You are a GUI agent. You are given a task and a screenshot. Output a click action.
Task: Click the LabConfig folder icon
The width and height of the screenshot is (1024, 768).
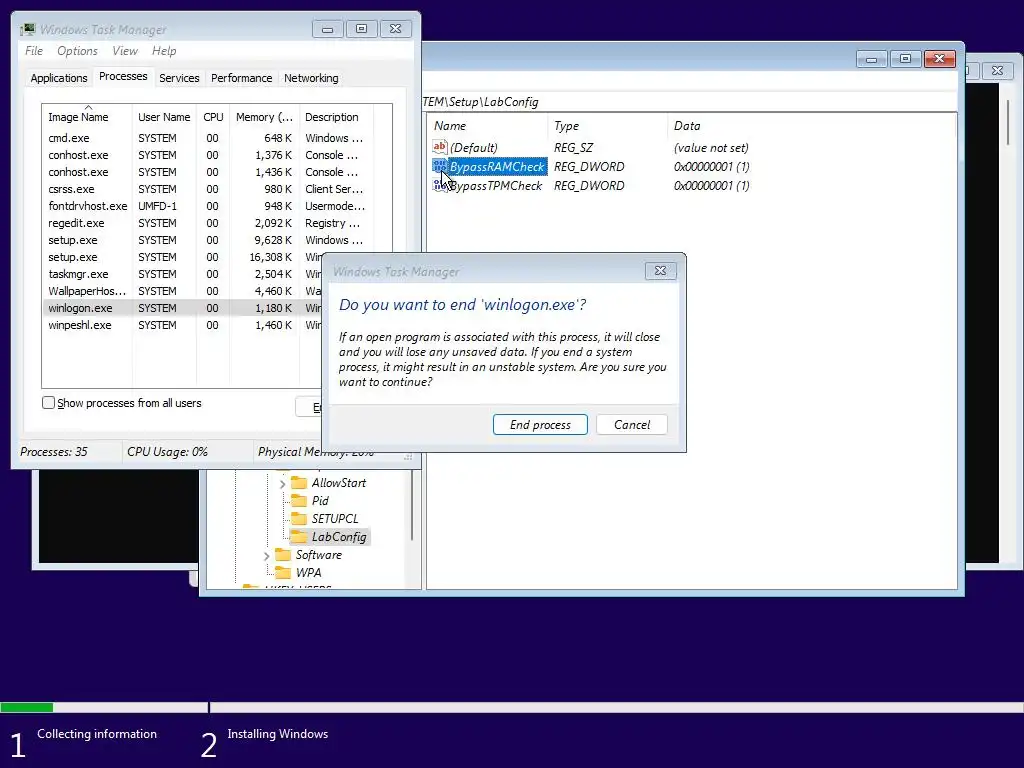point(299,537)
